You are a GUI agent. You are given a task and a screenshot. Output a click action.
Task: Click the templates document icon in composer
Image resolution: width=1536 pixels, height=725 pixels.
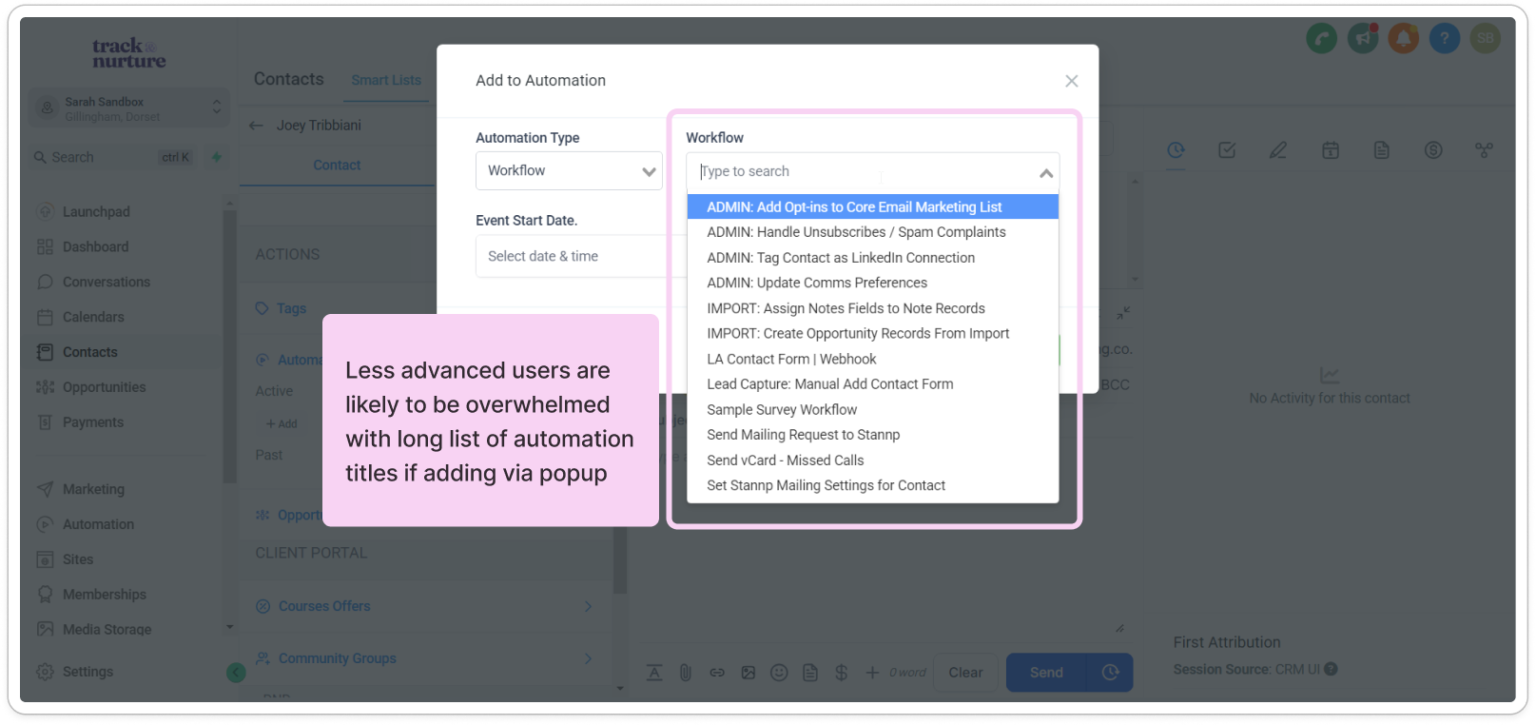810,673
